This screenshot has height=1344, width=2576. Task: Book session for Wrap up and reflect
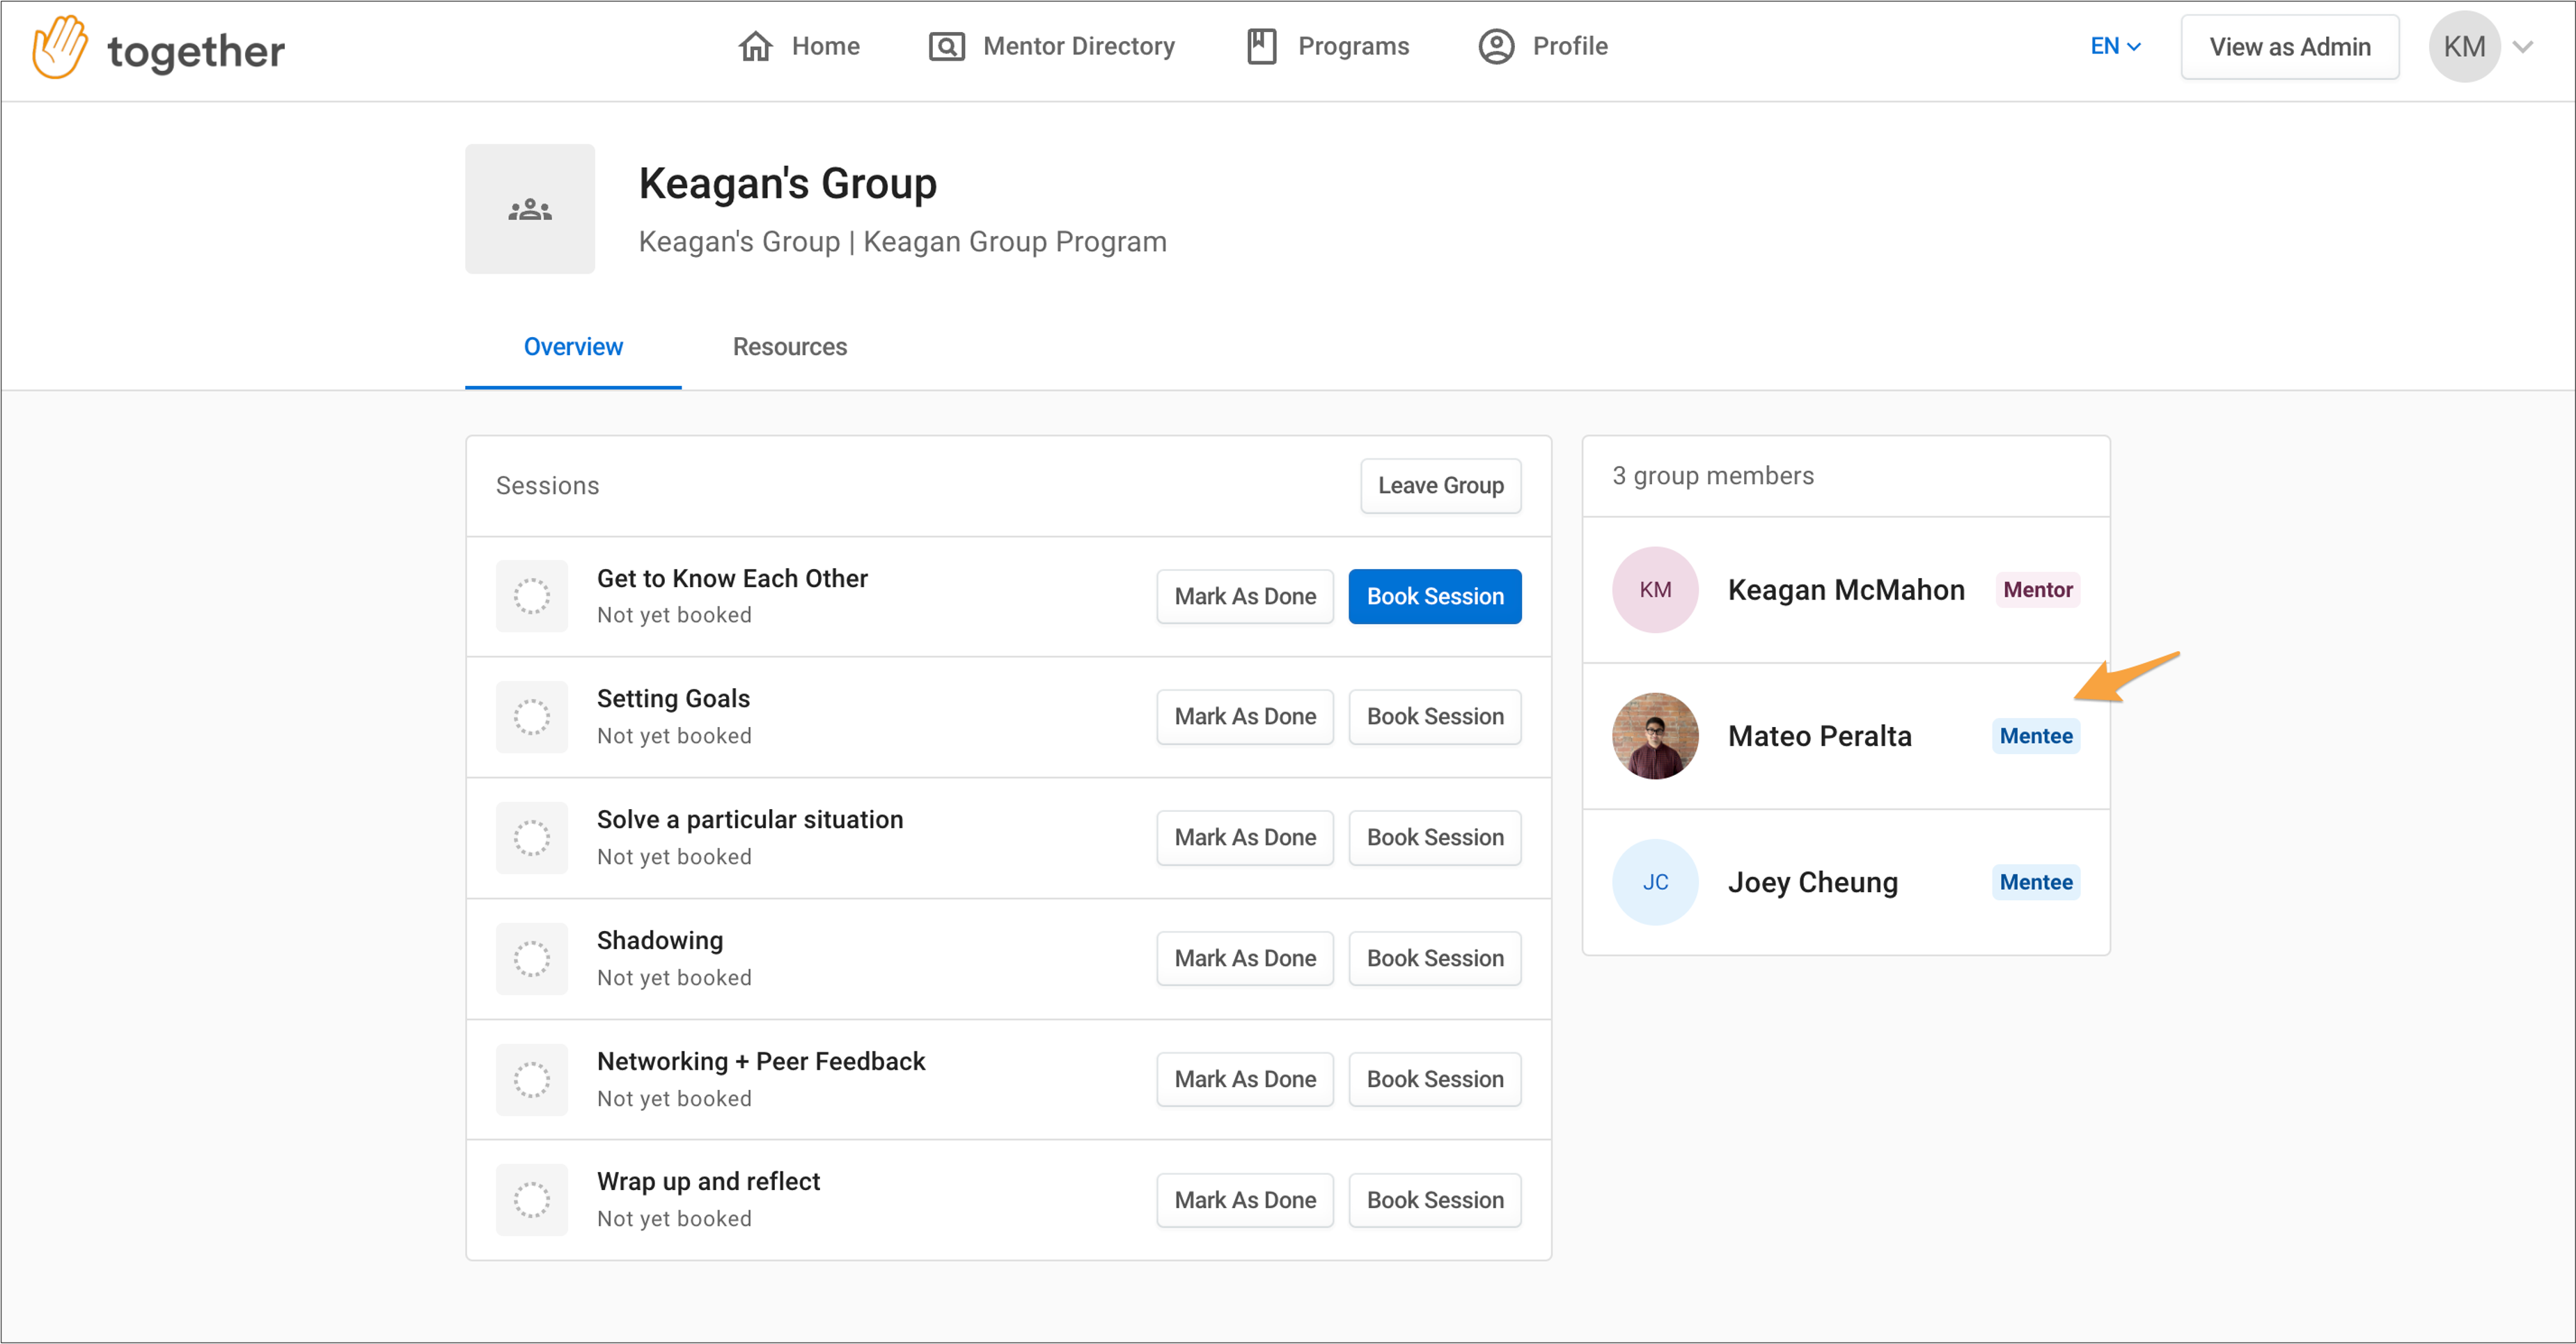pyautogui.click(x=1435, y=1200)
